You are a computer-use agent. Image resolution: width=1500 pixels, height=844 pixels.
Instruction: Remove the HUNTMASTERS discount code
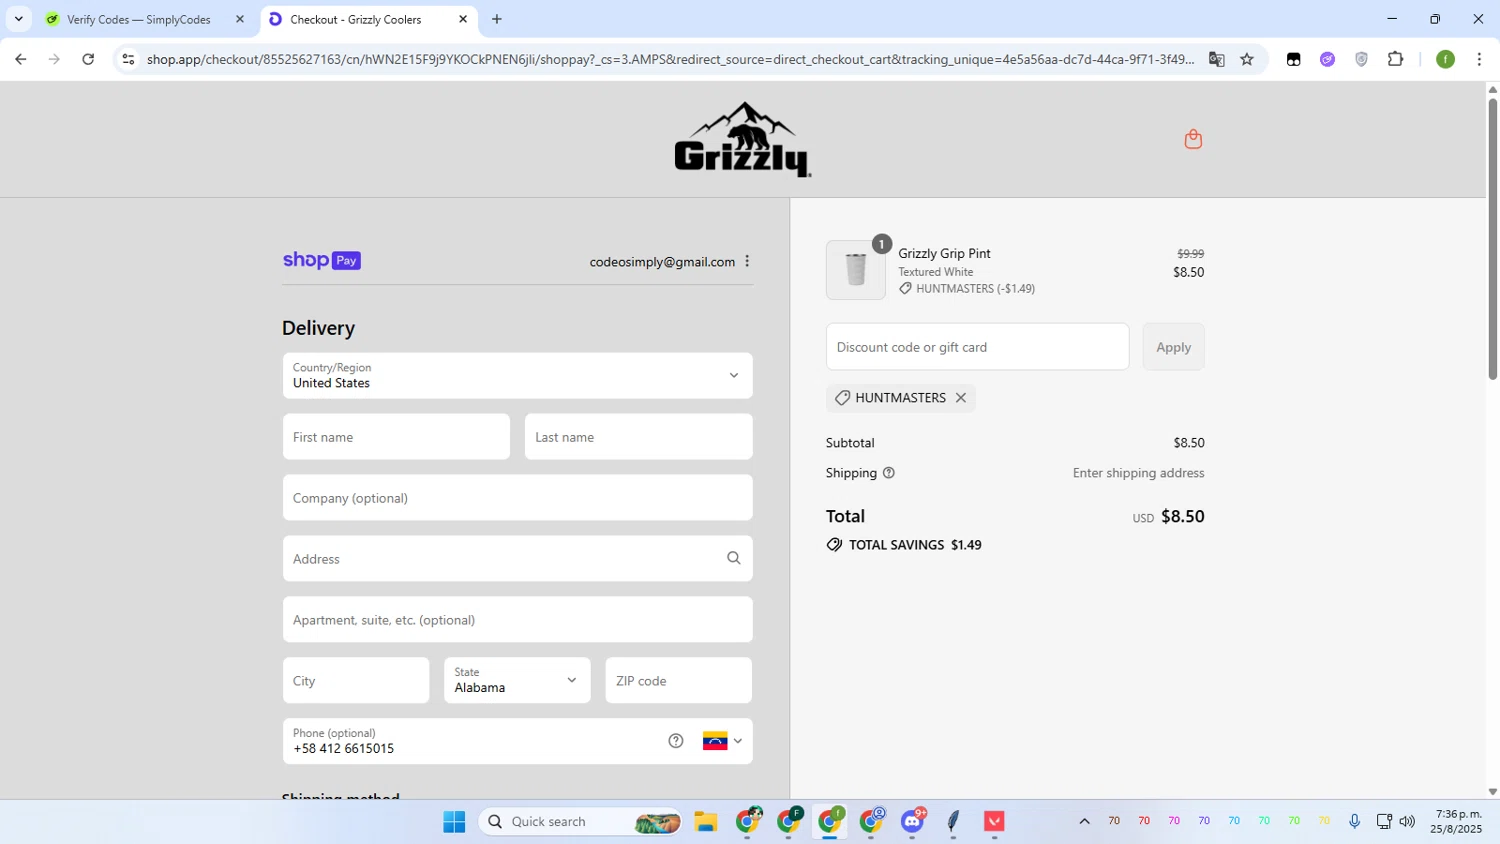pyautogui.click(x=961, y=398)
